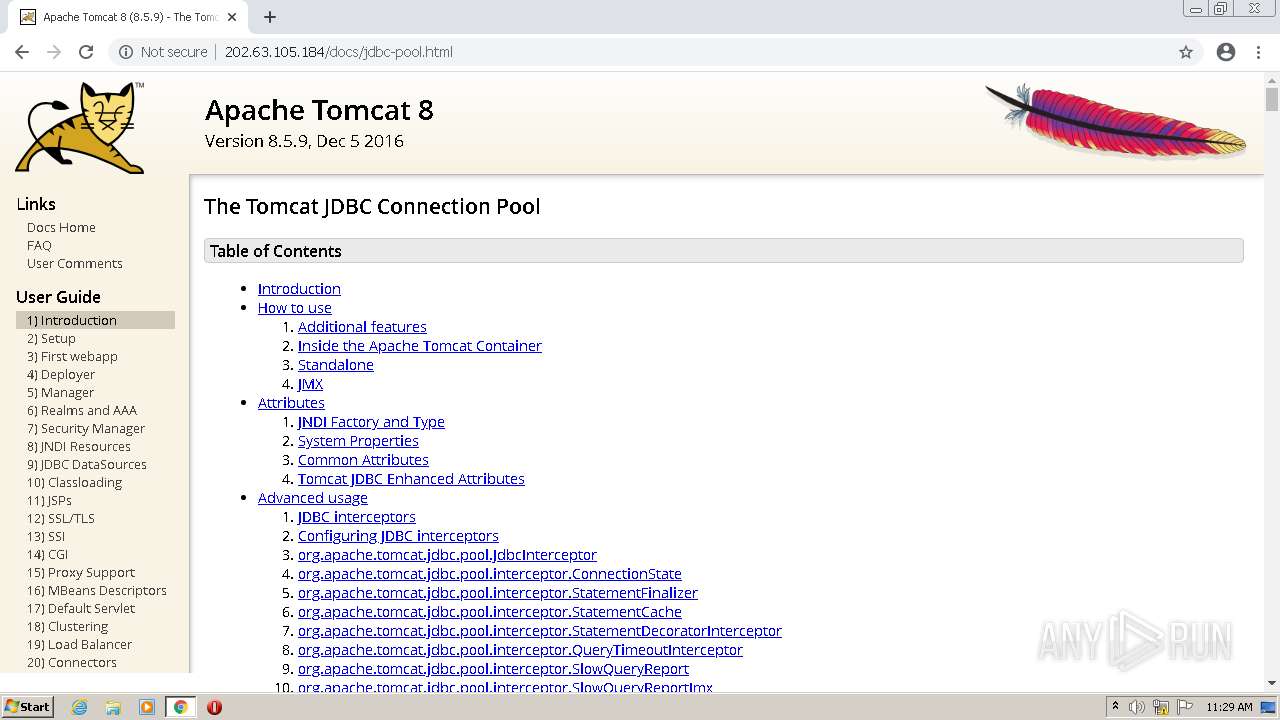This screenshot has height=720, width=1280.
Task: Jump to Common Attributes section
Action: coord(363,460)
